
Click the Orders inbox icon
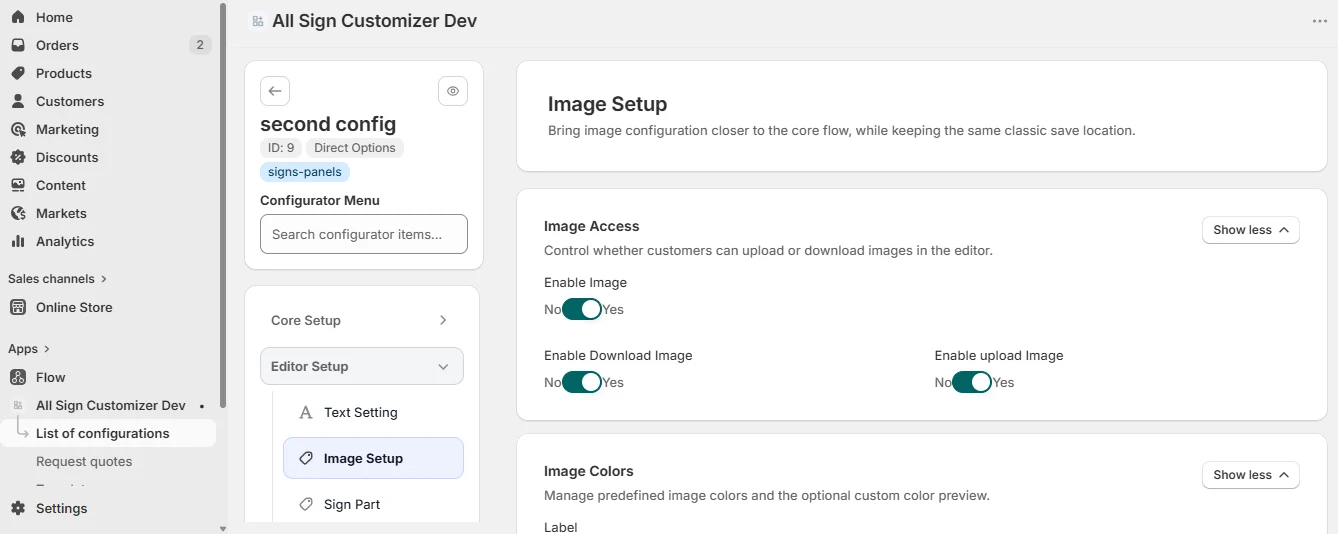[x=17, y=45]
